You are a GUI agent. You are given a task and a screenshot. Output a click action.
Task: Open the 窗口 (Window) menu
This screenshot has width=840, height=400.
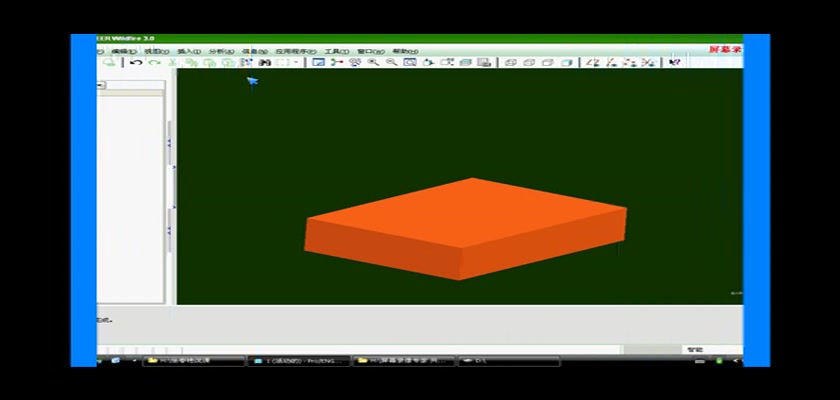tap(371, 51)
